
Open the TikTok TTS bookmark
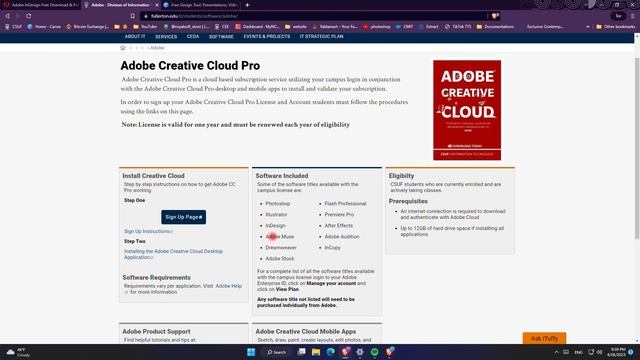click(x=458, y=27)
